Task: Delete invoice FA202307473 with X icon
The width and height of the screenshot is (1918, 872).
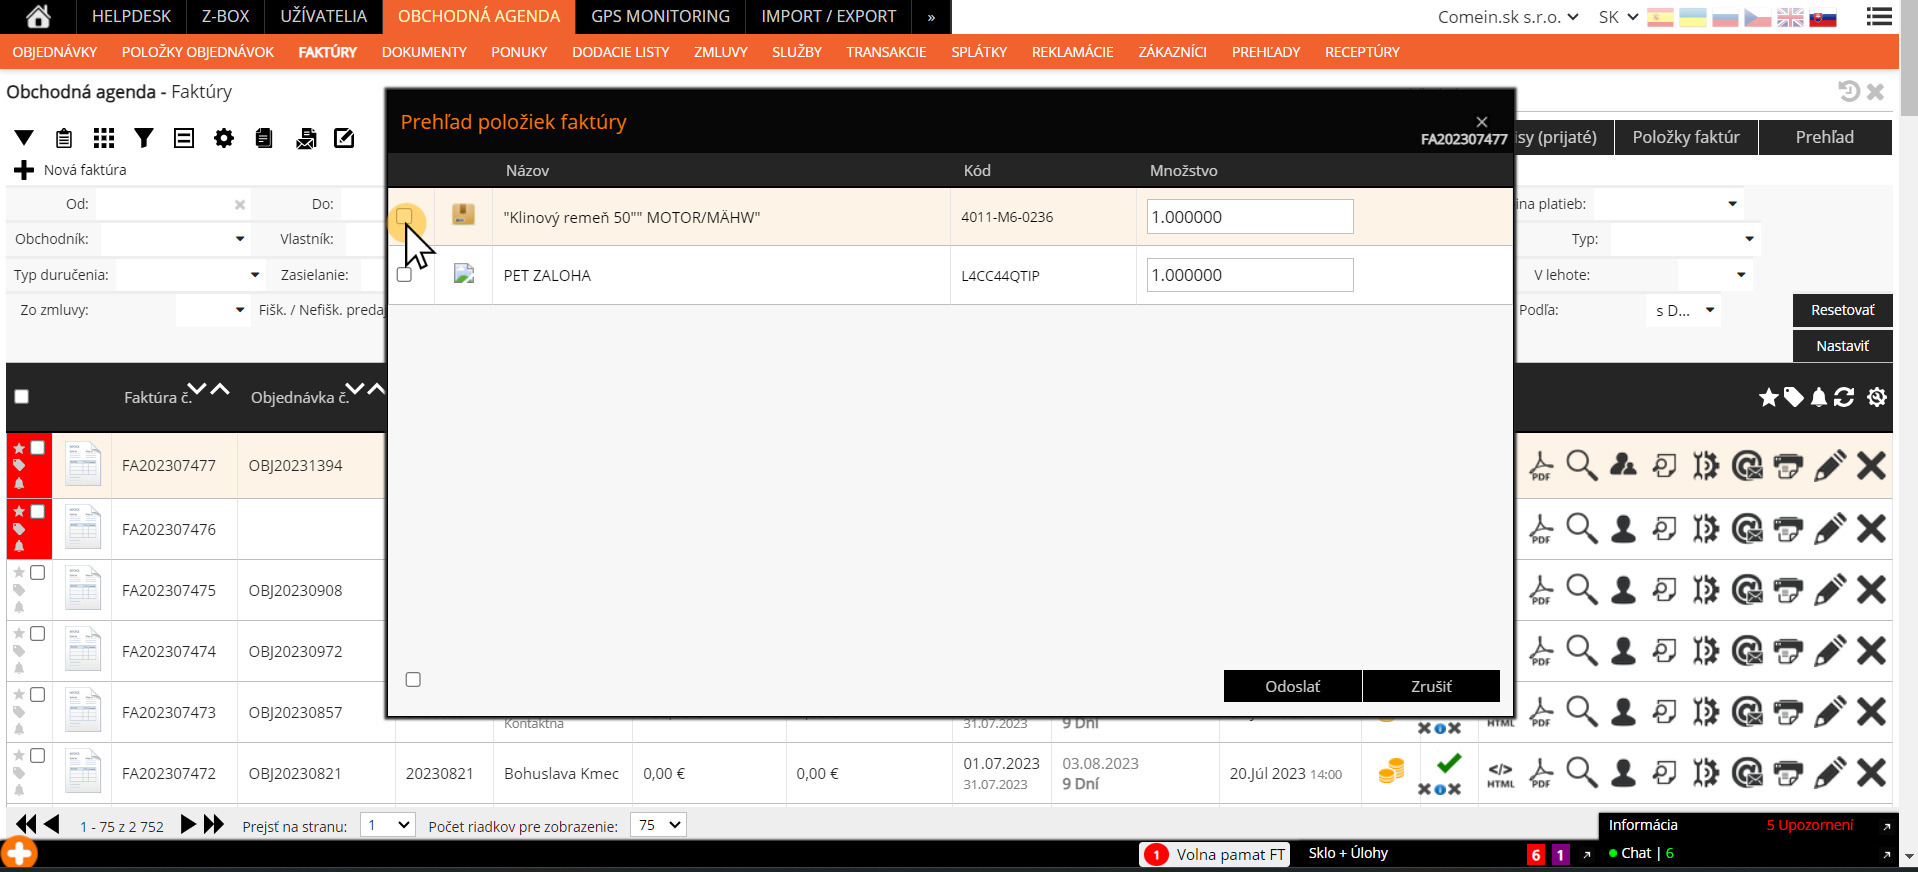Action: point(1871,711)
